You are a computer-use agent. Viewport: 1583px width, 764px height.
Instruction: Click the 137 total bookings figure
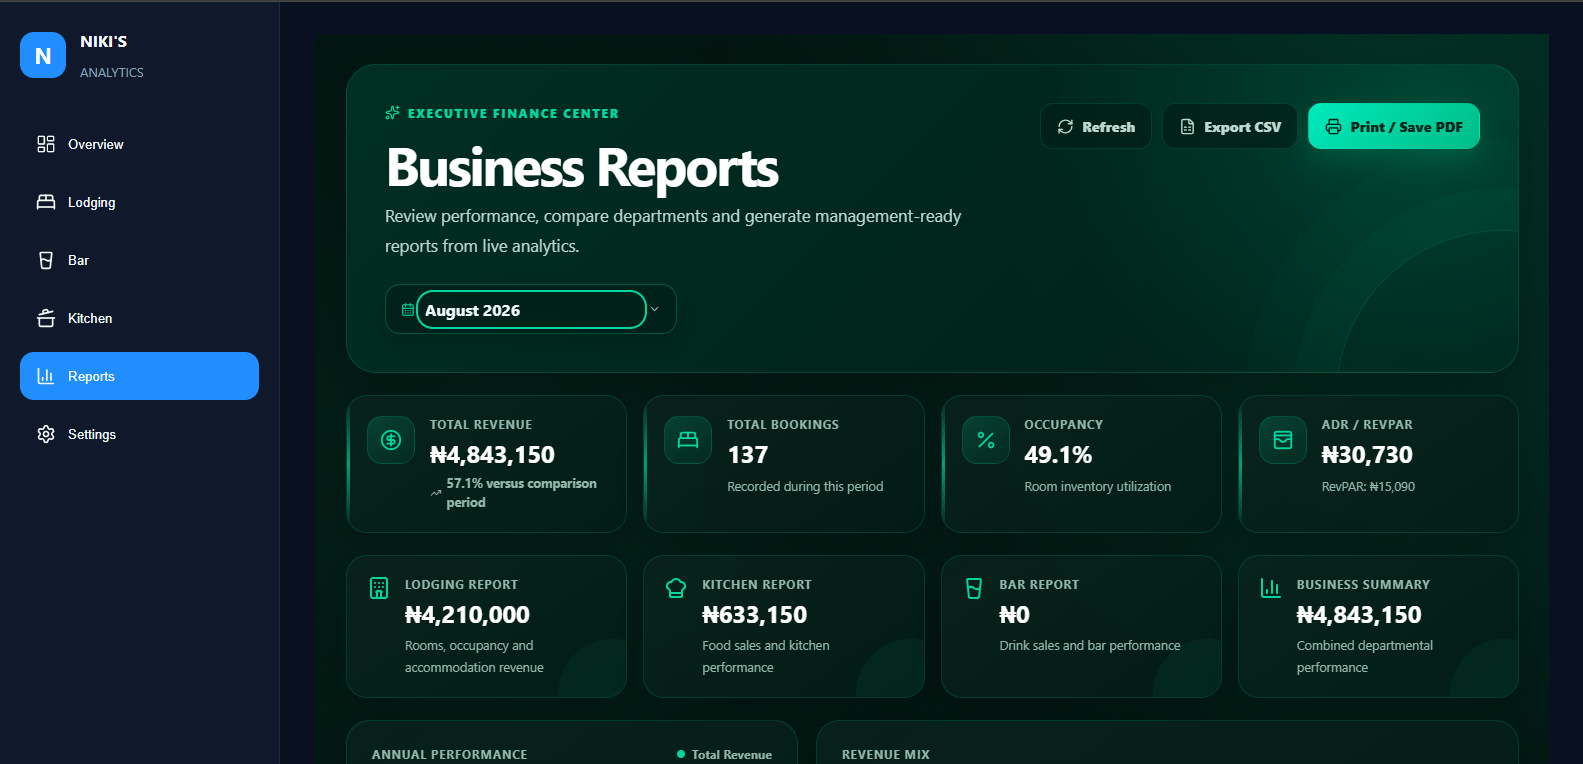[x=748, y=455]
